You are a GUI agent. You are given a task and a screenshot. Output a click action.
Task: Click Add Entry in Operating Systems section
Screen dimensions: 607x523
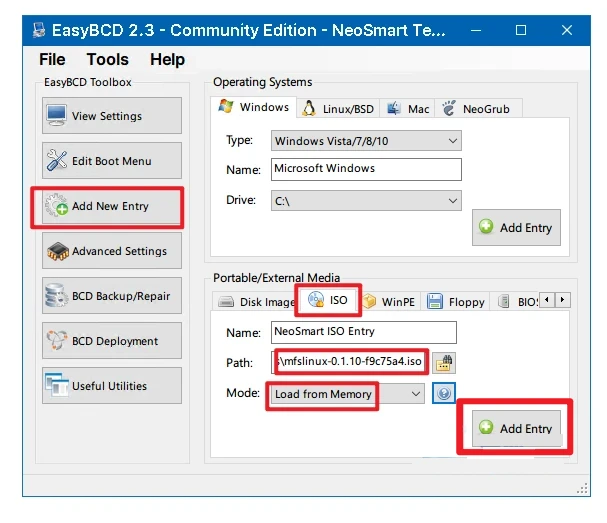516,228
